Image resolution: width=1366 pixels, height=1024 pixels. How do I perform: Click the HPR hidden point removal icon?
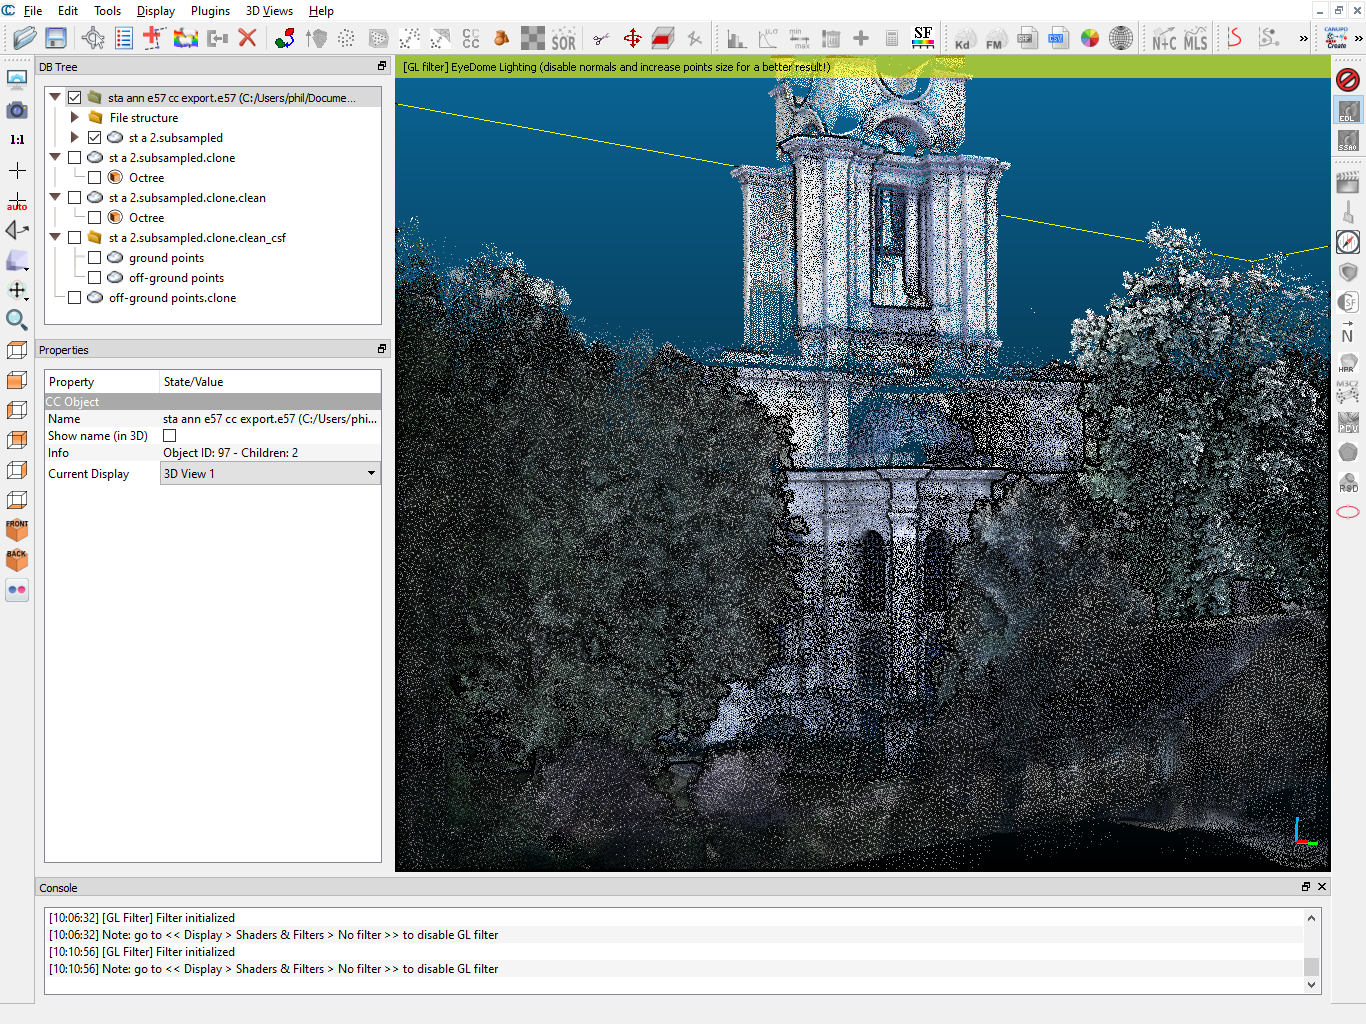[x=1348, y=362]
